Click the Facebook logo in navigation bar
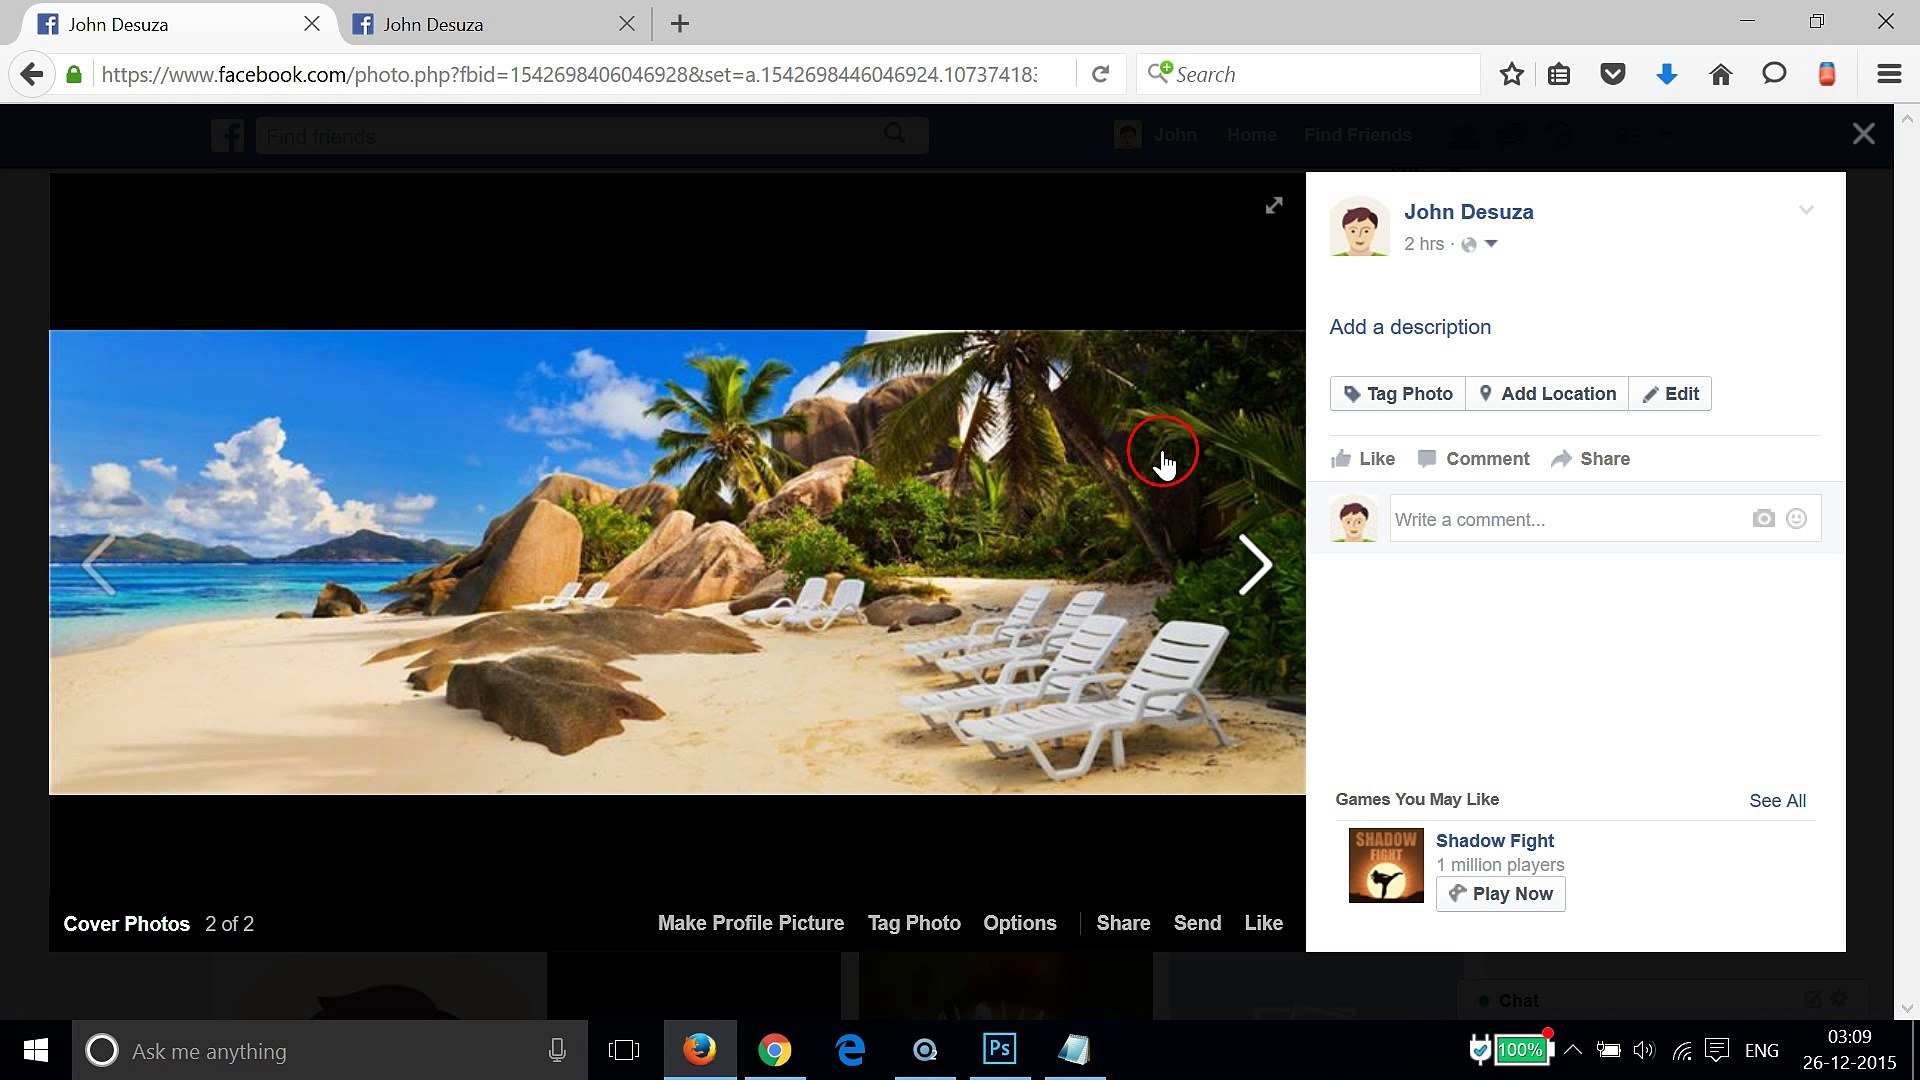This screenshot has height=1080, width=1920. pos(227,134)
